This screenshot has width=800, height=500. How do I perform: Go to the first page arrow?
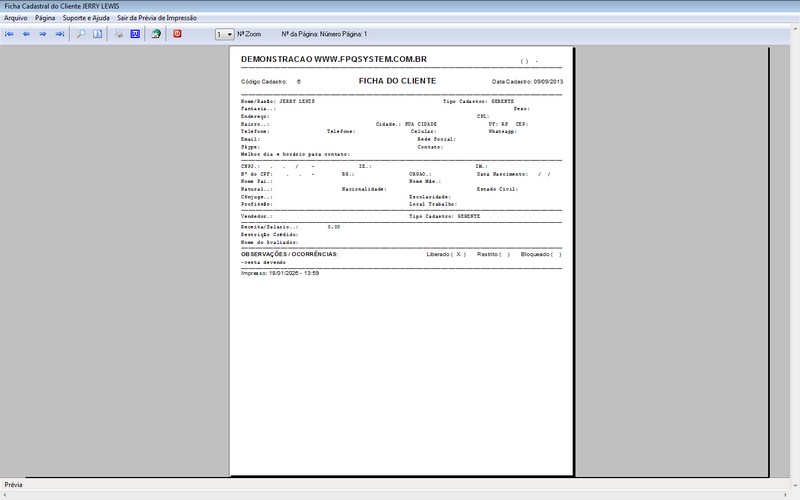click(10, 34)
